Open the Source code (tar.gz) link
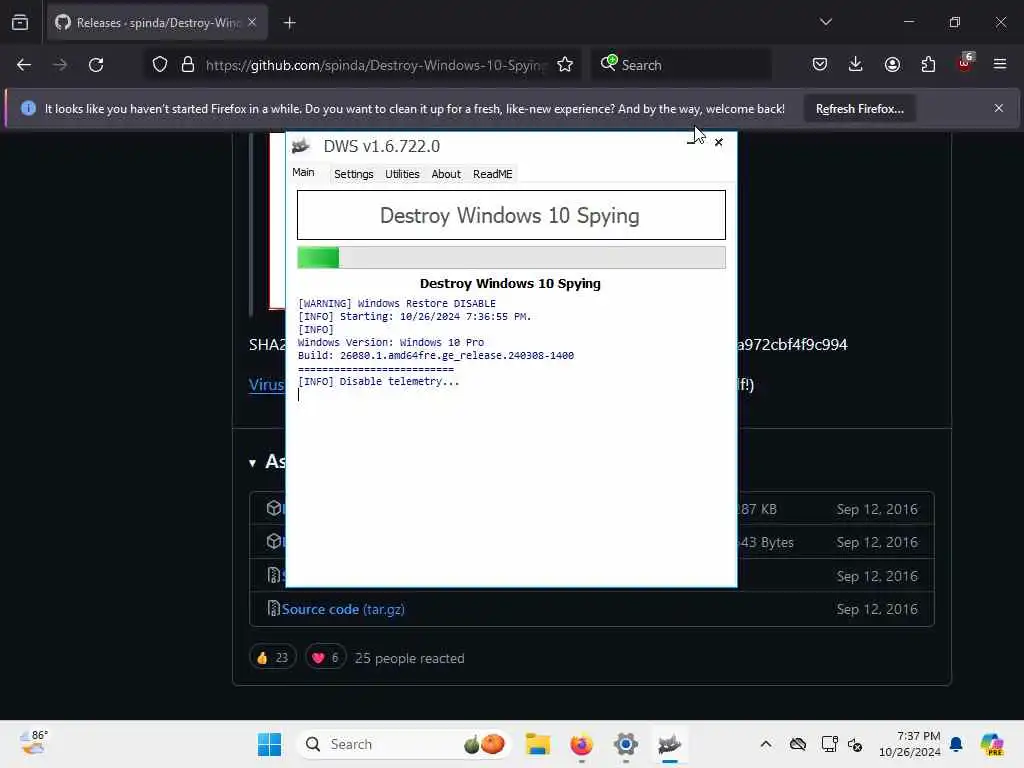The height and width of the screenshot is (768, 1024). click(343, 609)
